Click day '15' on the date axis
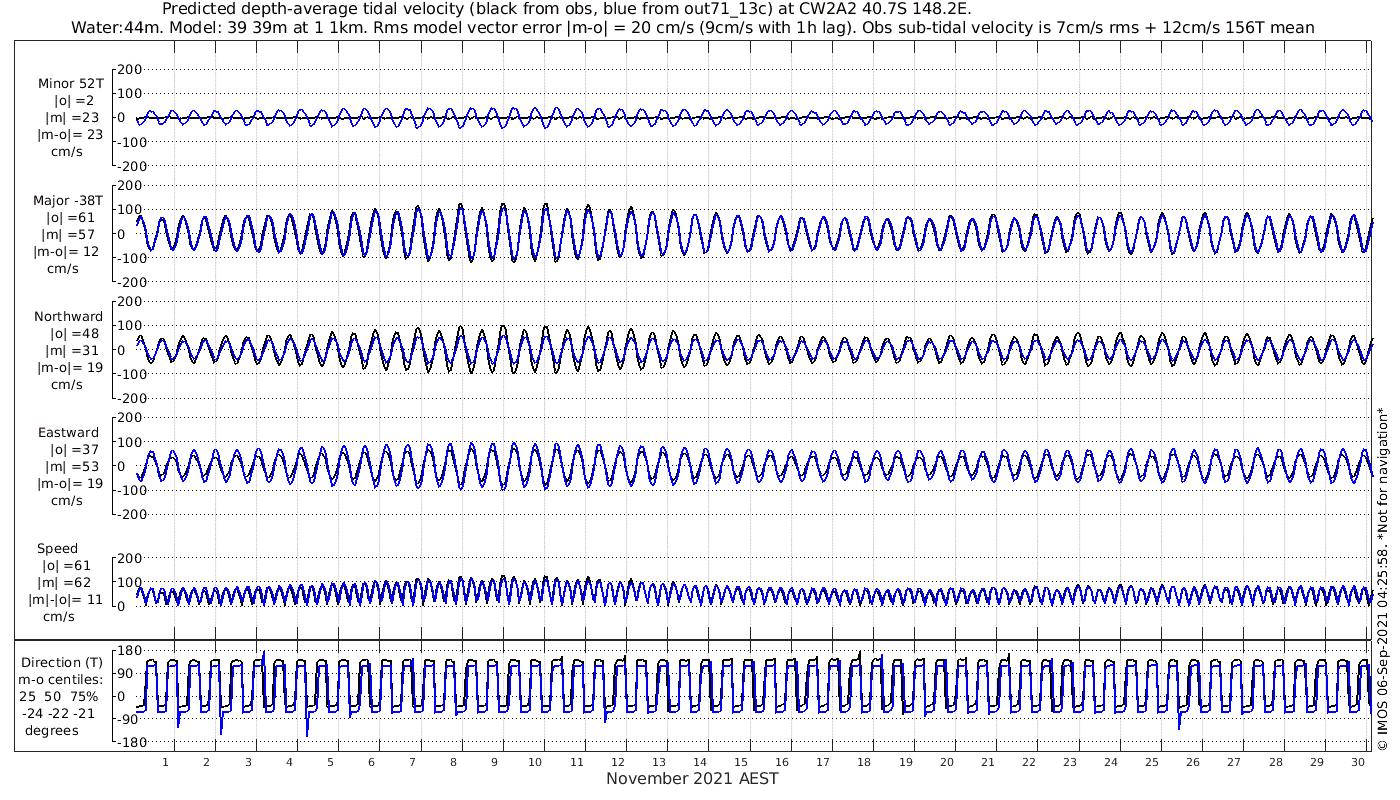1400x800 pixels. click(x=741, y=762)
